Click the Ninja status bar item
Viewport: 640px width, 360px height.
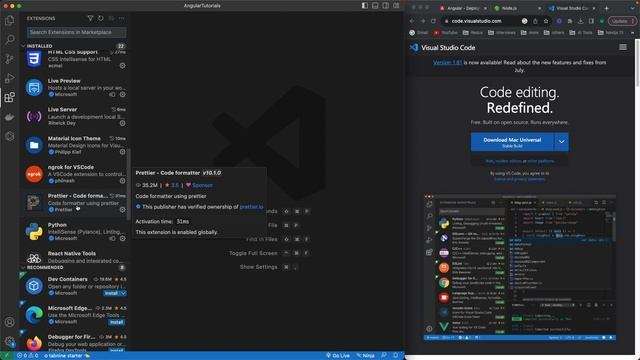365,356
